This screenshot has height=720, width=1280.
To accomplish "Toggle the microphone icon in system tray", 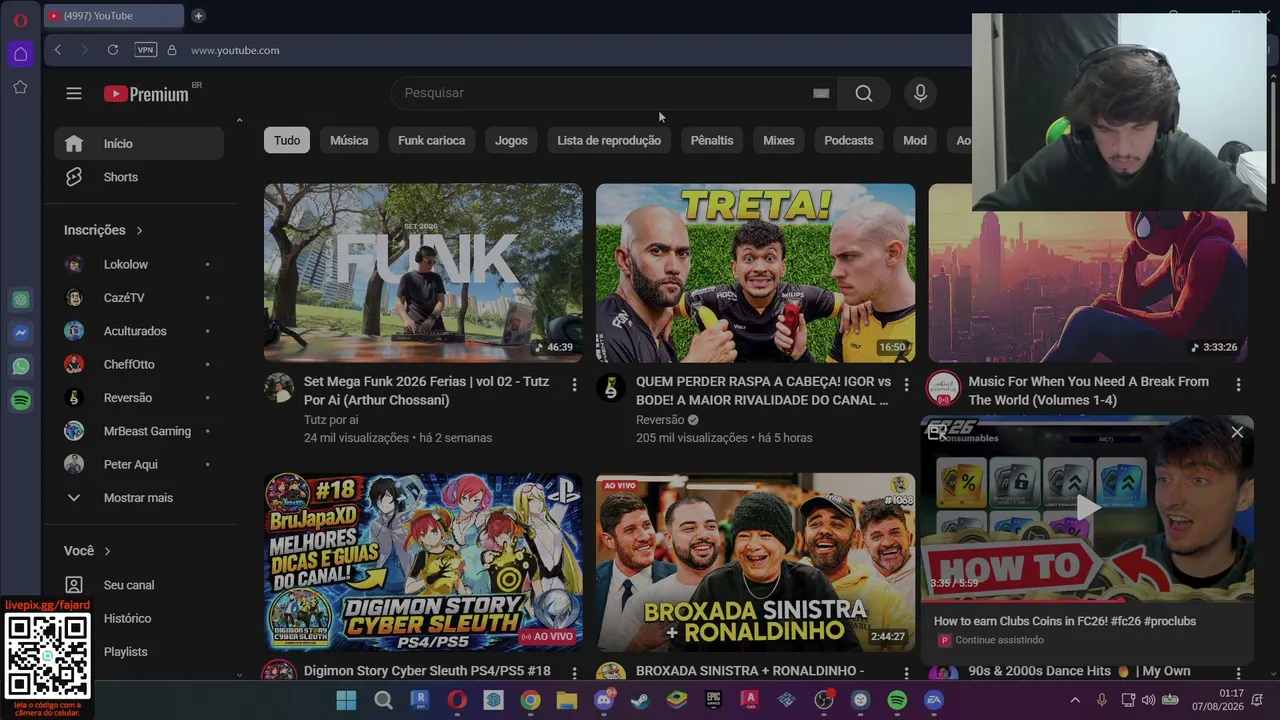I will (1101, 700).
